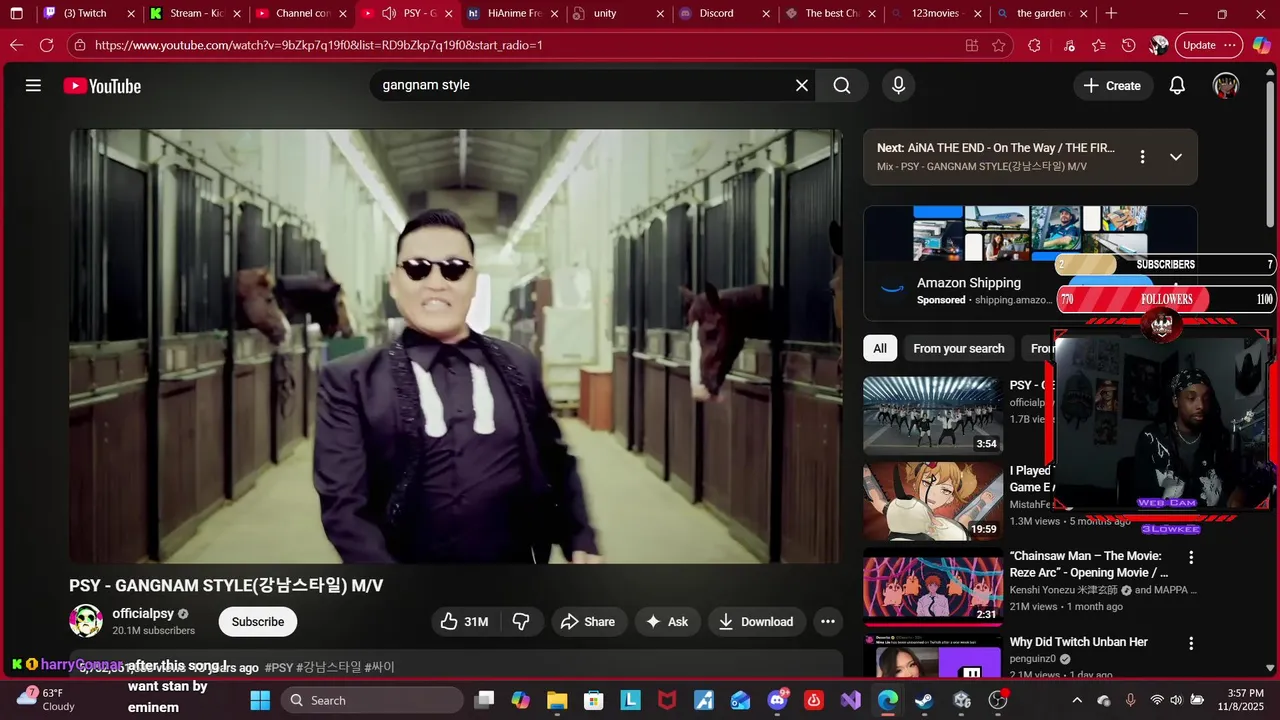Open Copilot icon in browser toolbar

pyautogui.click(x=1262, y=45)
